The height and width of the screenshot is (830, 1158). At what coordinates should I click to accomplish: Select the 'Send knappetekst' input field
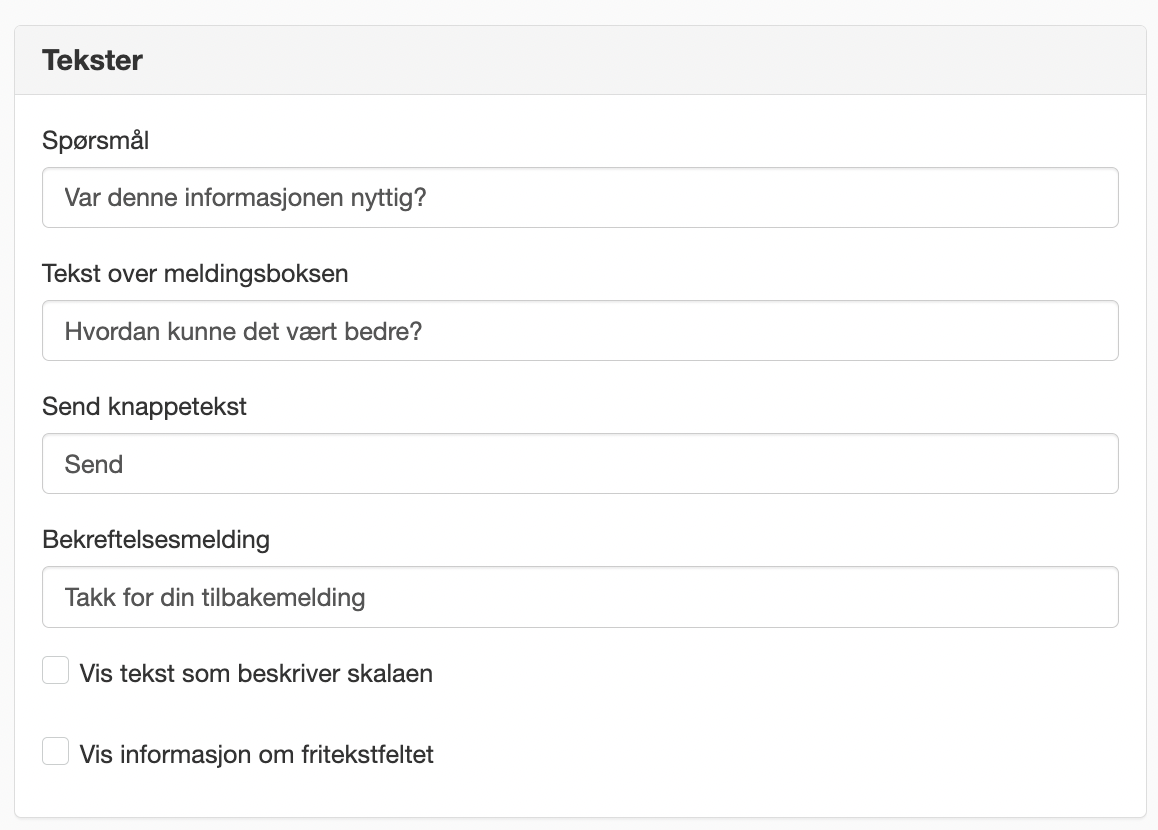[x=580, y=464]
